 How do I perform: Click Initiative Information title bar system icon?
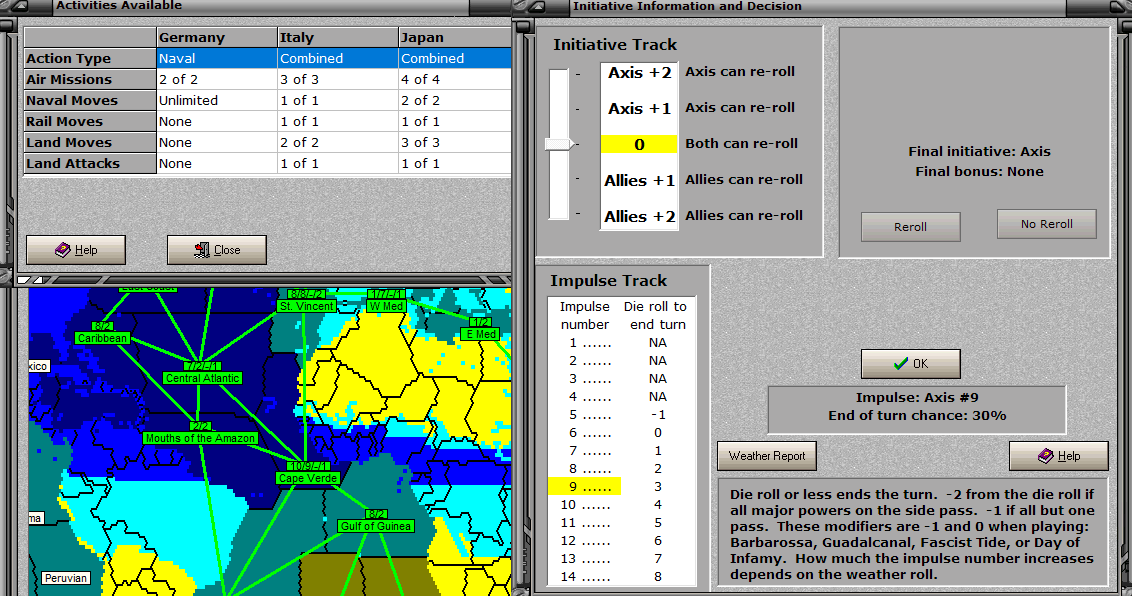tap(537, 6)
